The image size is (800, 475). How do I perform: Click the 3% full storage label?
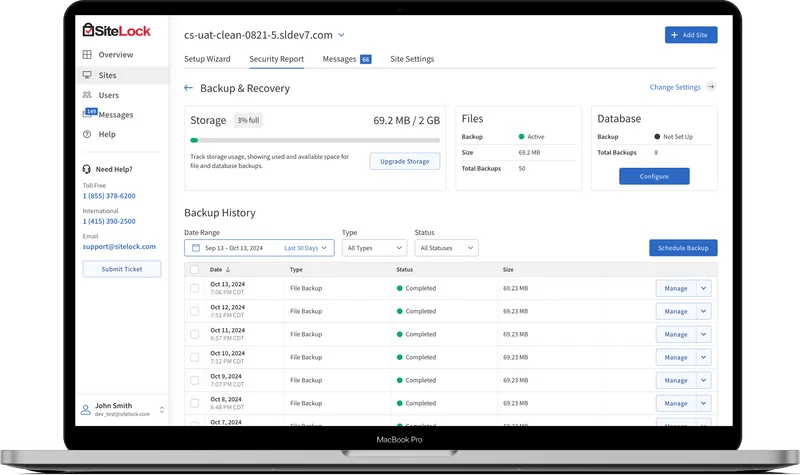tap(248, 120)
